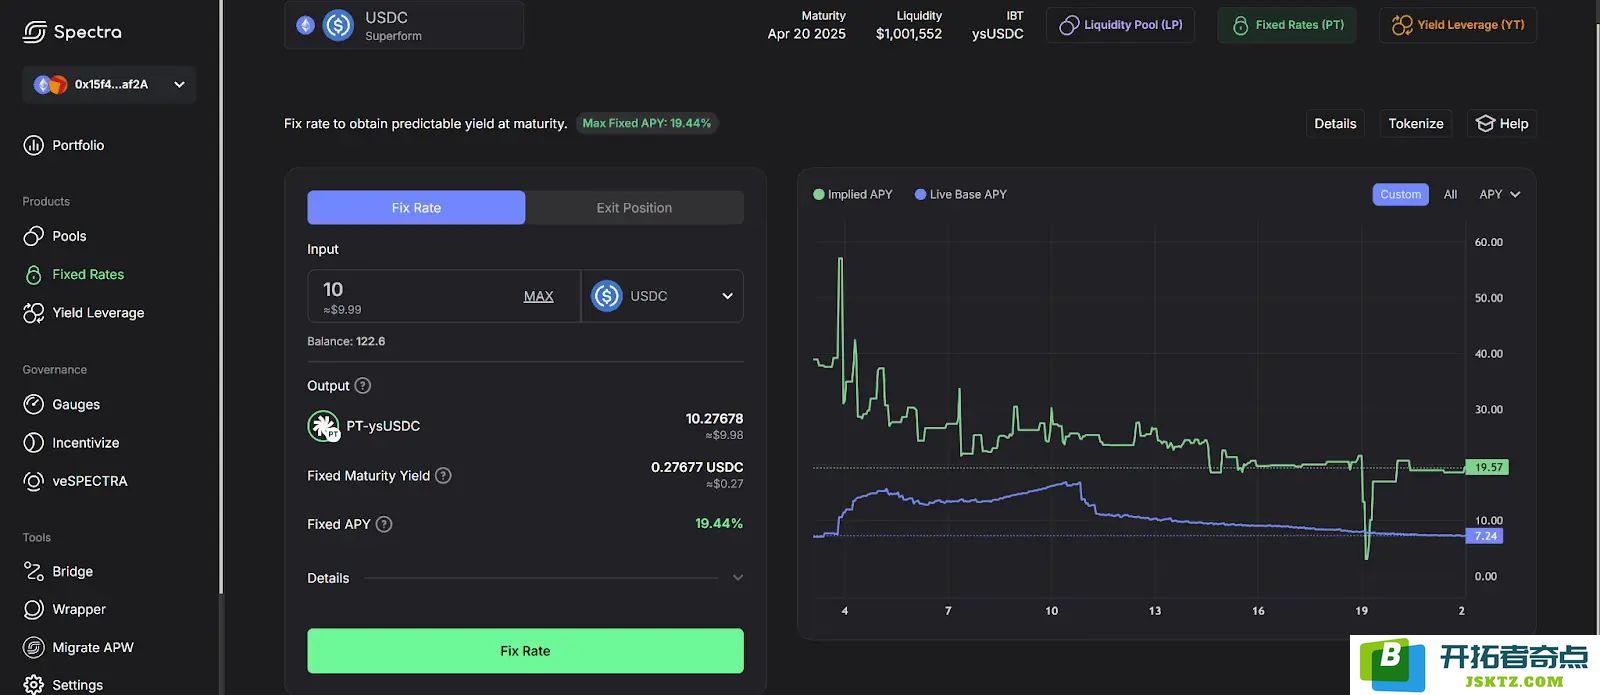
Task: Click the Max Fixed APY badge
Action: click(x=647, y=123)
